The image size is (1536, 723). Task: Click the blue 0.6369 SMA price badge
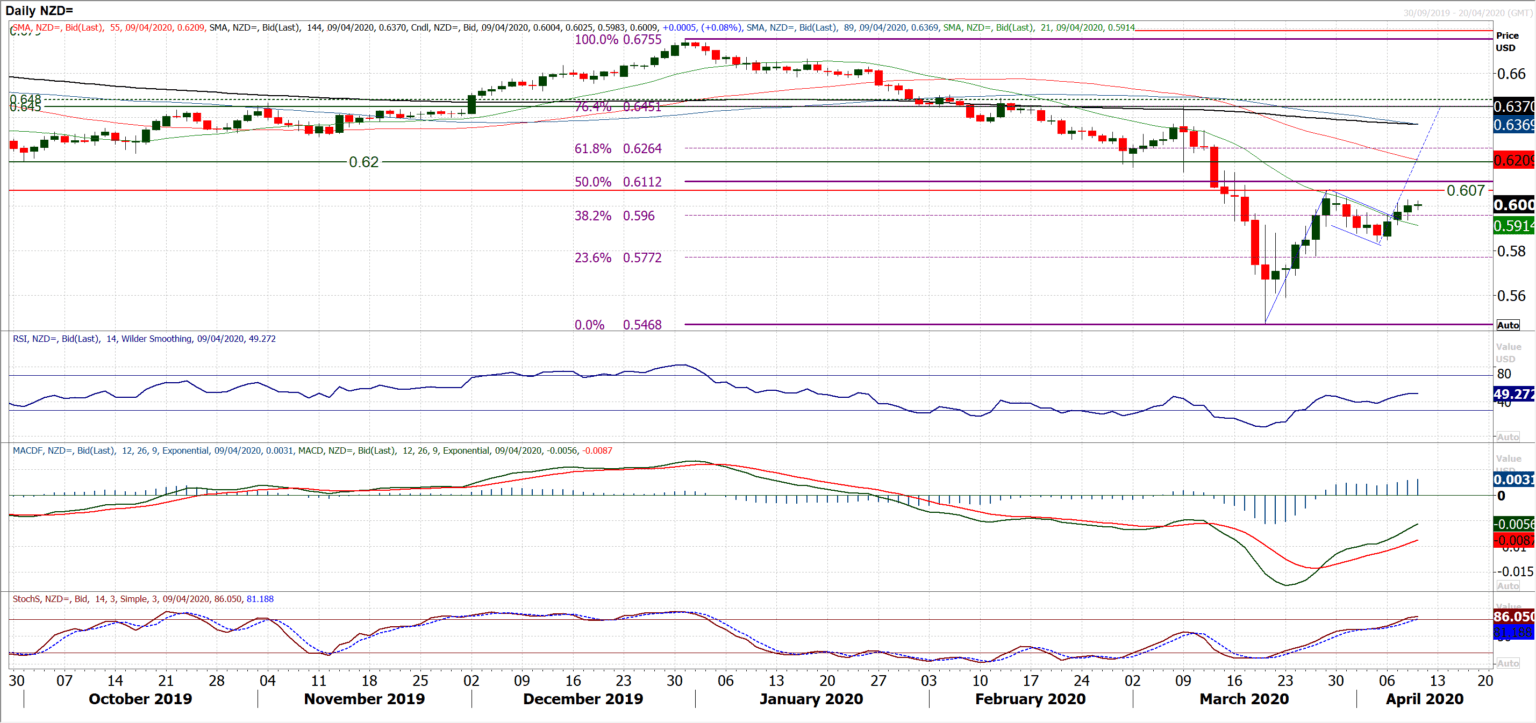(x=1512, y=123)
